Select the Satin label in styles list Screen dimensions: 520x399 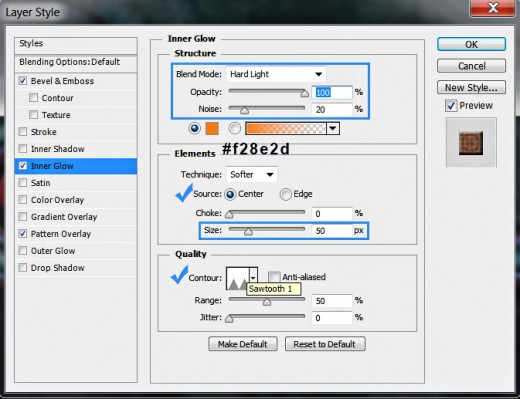[x=40, y=183]
